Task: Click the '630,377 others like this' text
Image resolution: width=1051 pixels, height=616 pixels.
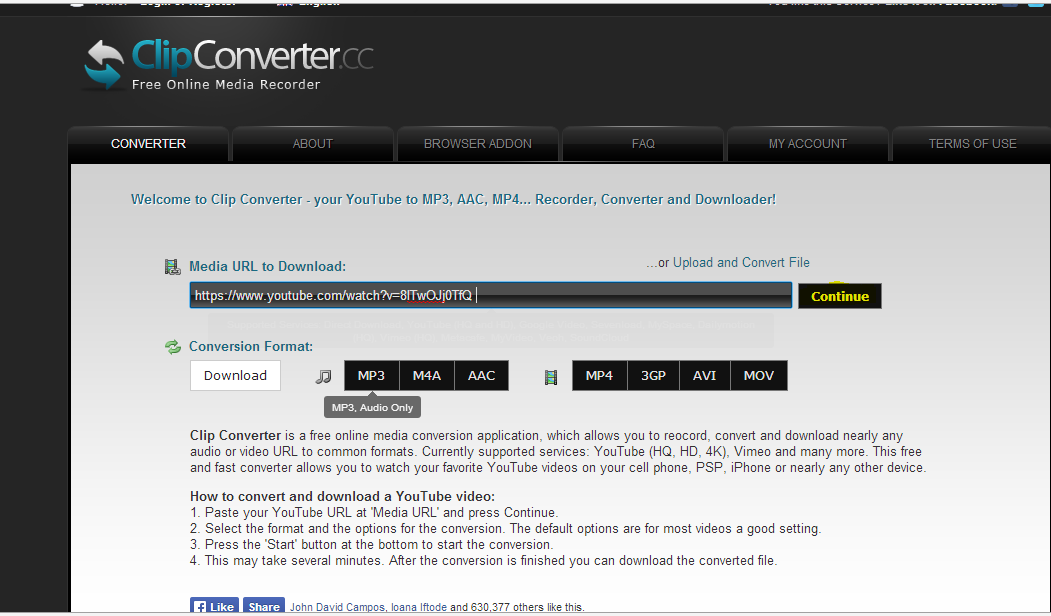Action: click(528, 607)
